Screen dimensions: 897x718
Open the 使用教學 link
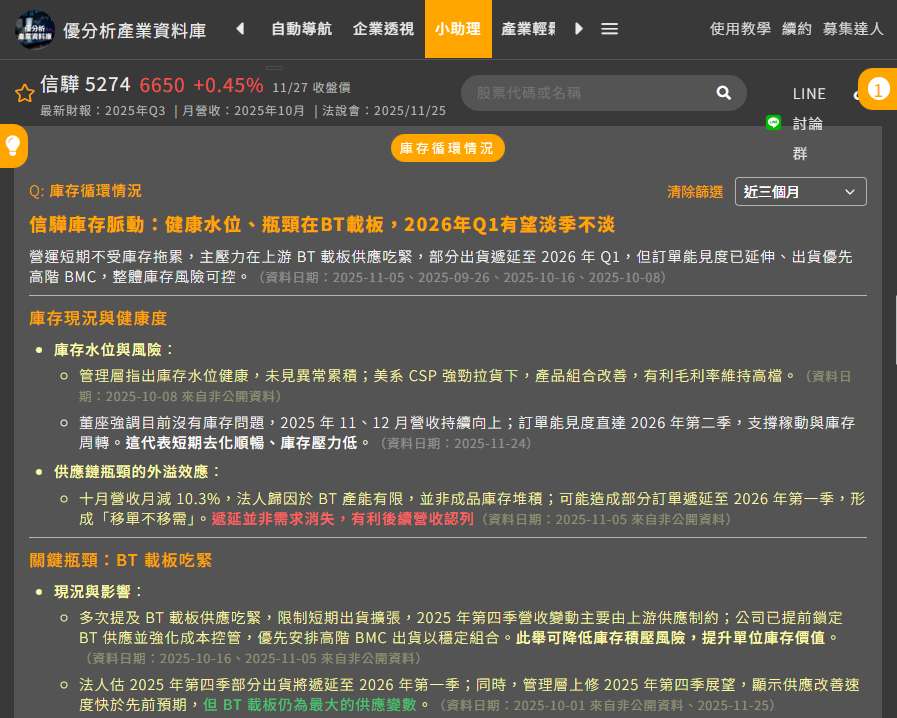pyautogui.click(x=740, y=29)
